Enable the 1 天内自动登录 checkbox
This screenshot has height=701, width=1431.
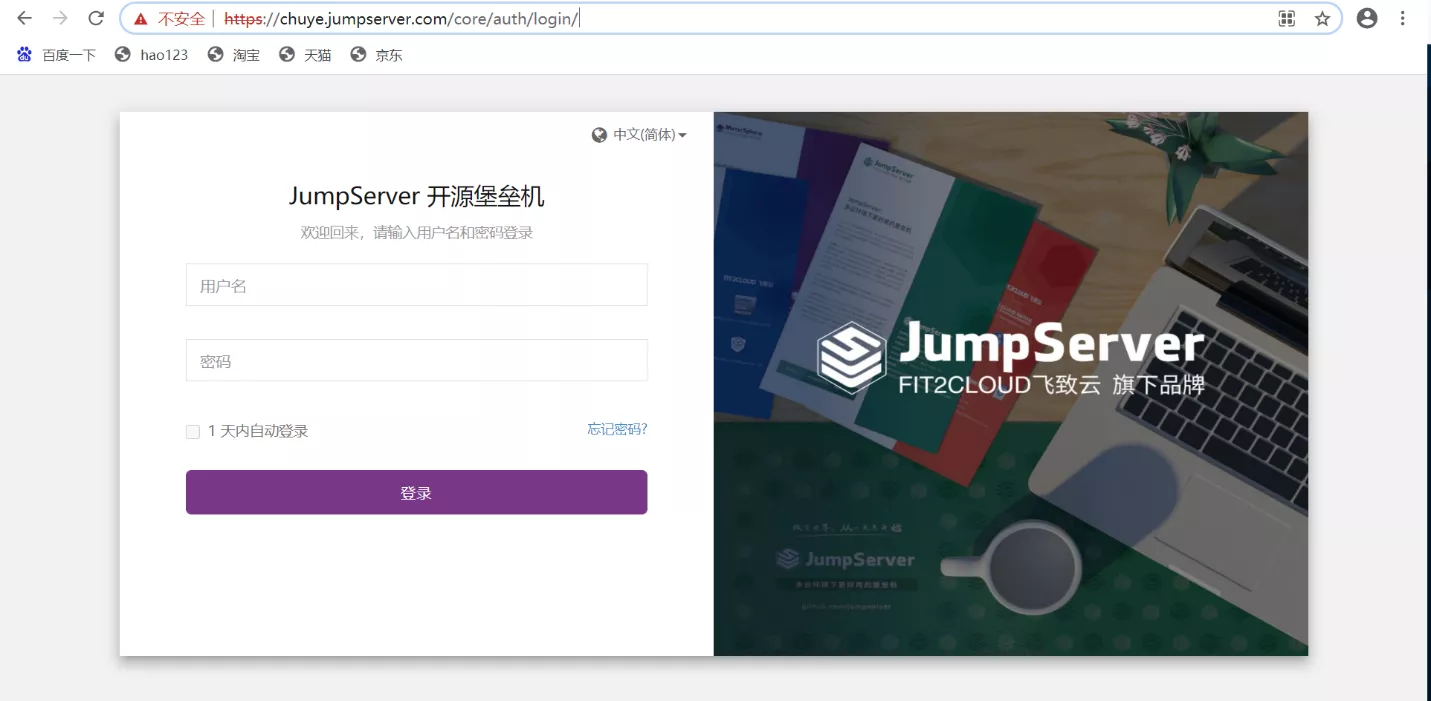[193, 432]
